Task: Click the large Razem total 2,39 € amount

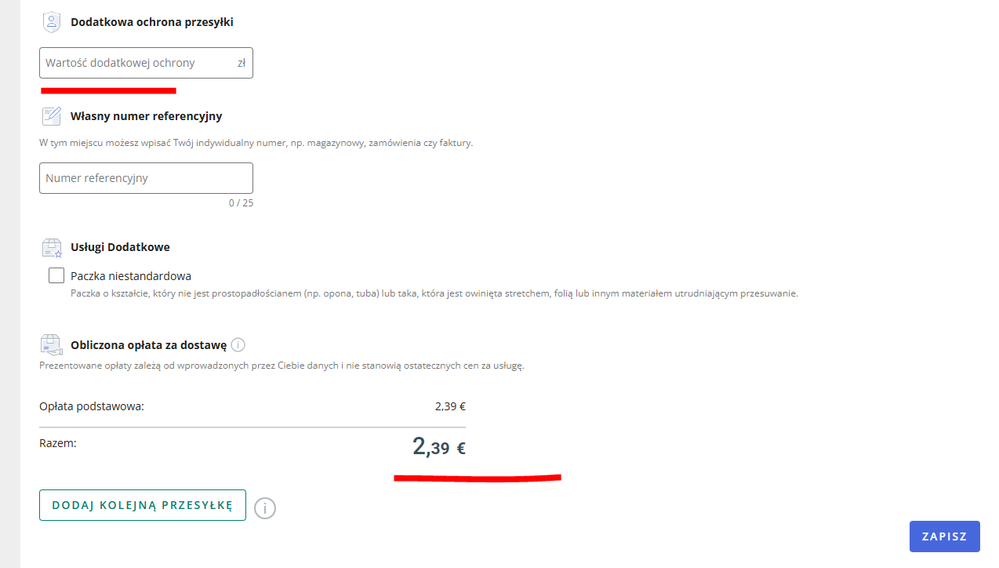Action: (438, 447)
